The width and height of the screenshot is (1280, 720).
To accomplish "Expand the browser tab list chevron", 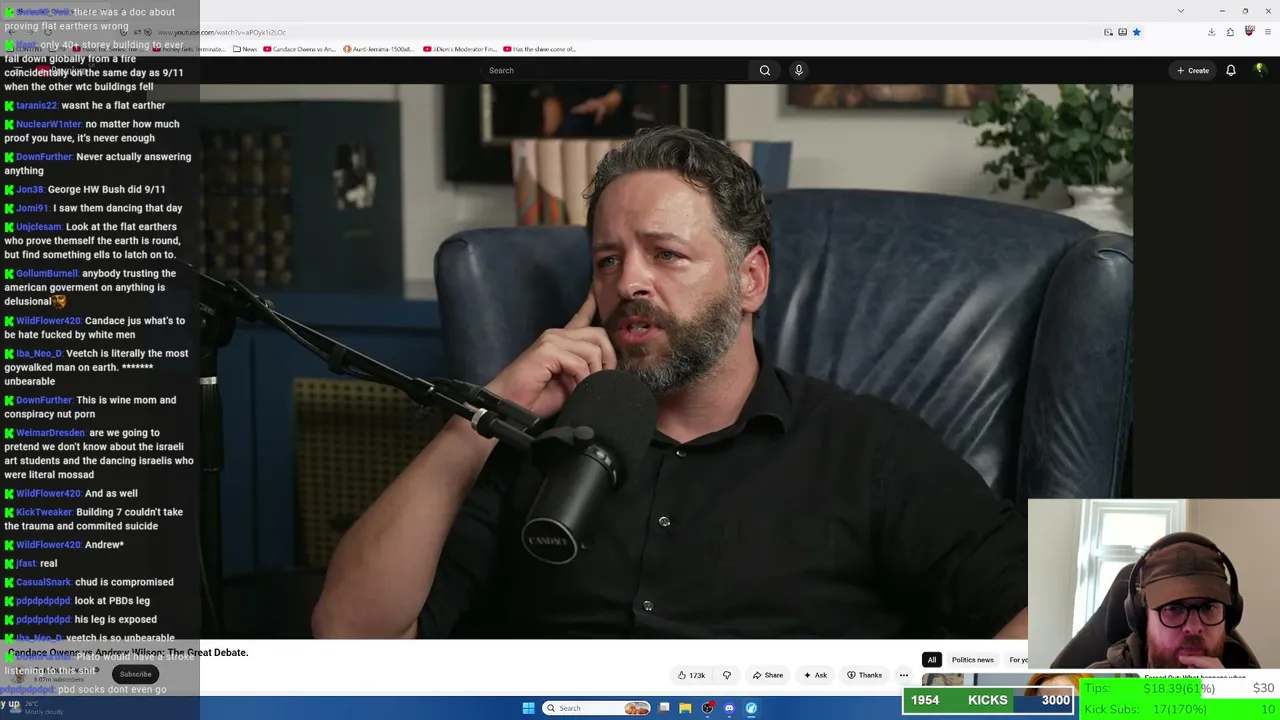I will (x=1181, y=11).
